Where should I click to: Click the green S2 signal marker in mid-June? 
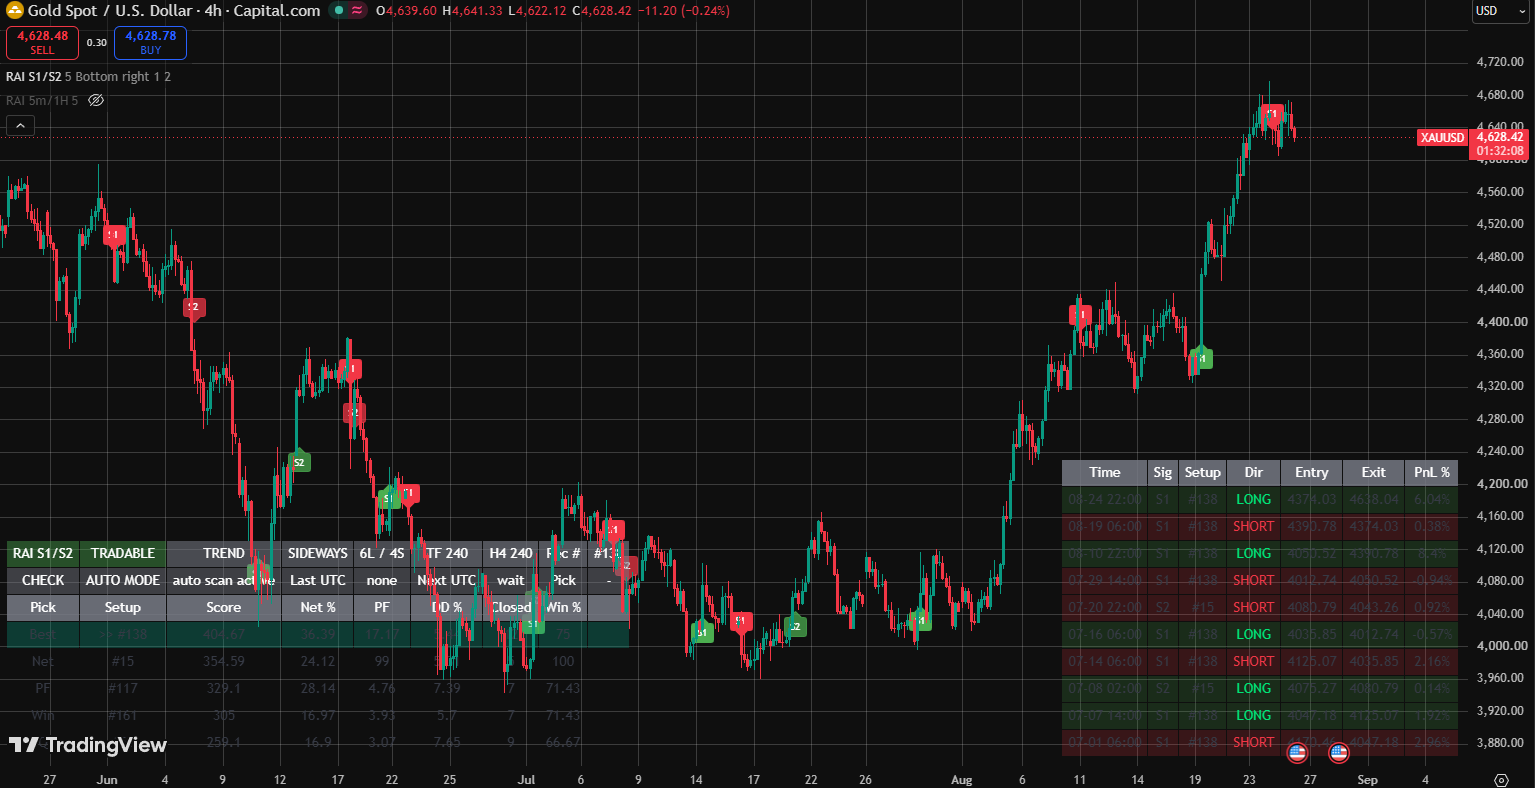(298, 462)
